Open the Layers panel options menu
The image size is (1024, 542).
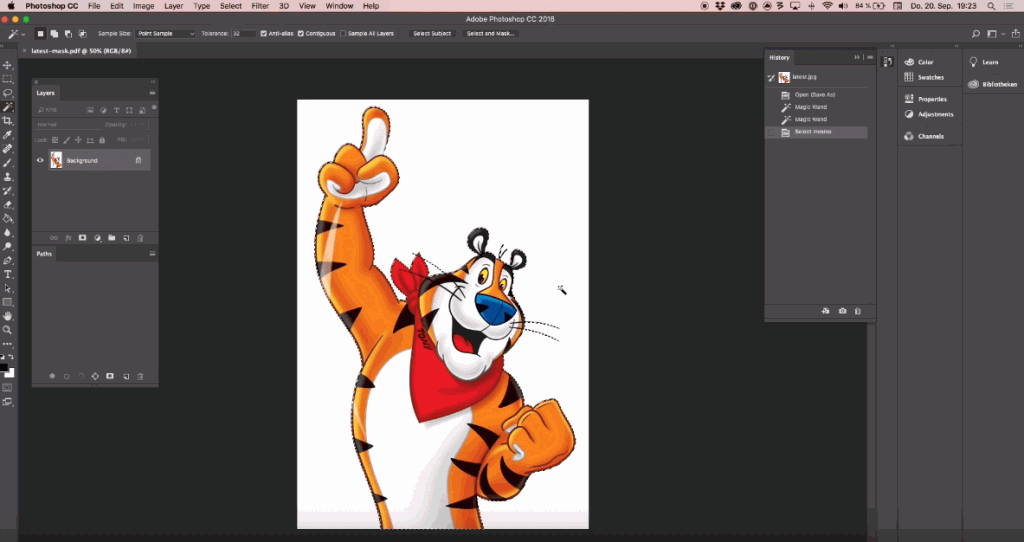click(152, 93)
